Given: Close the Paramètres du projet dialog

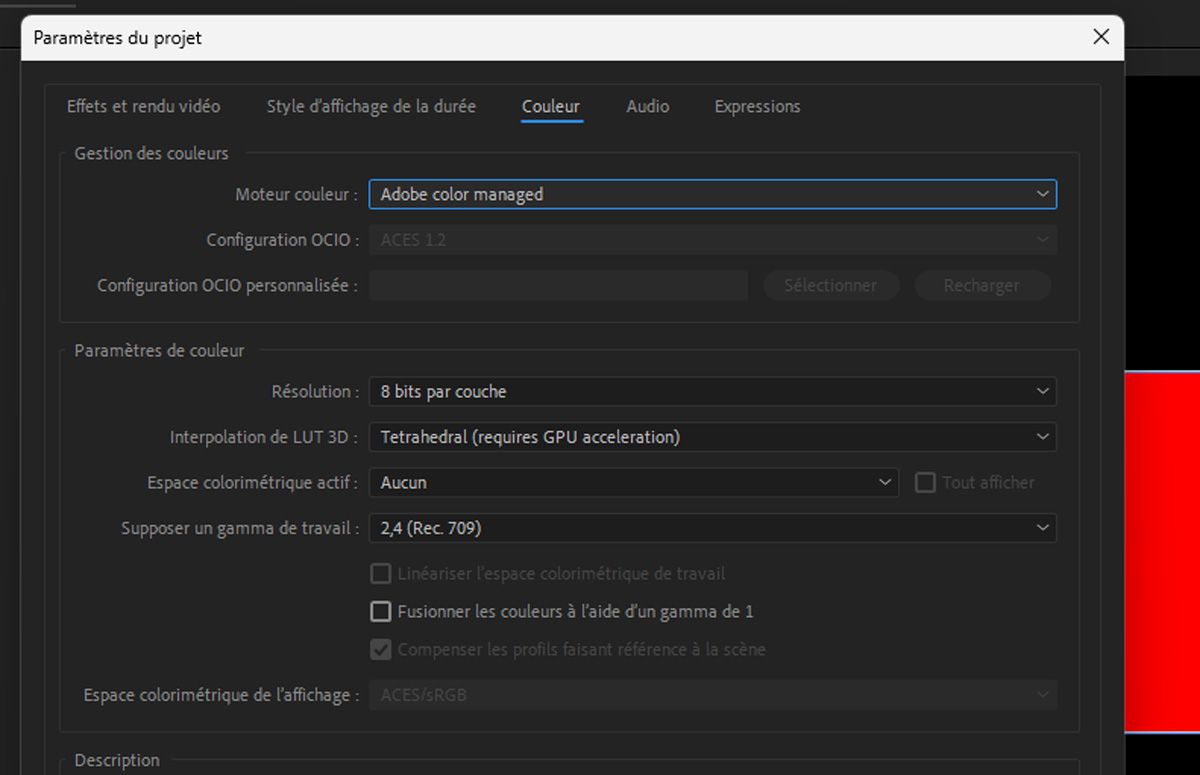Looking at the screenshot, I should [x=1101, y=37].
